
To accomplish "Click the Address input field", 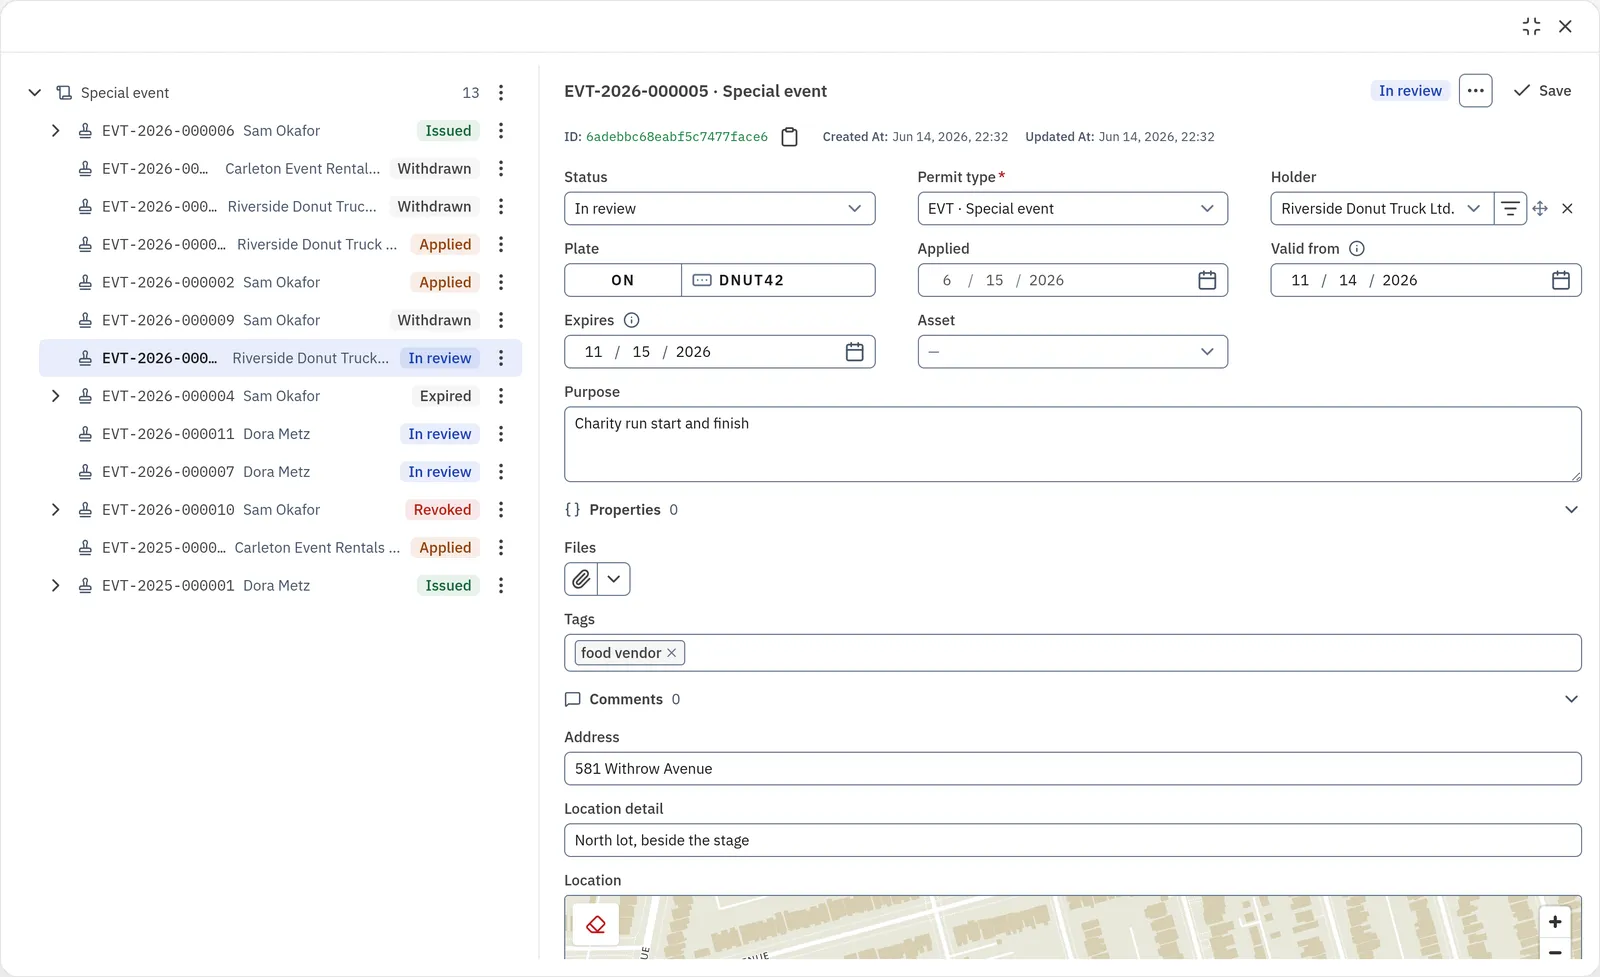I will coord(1072,769).
